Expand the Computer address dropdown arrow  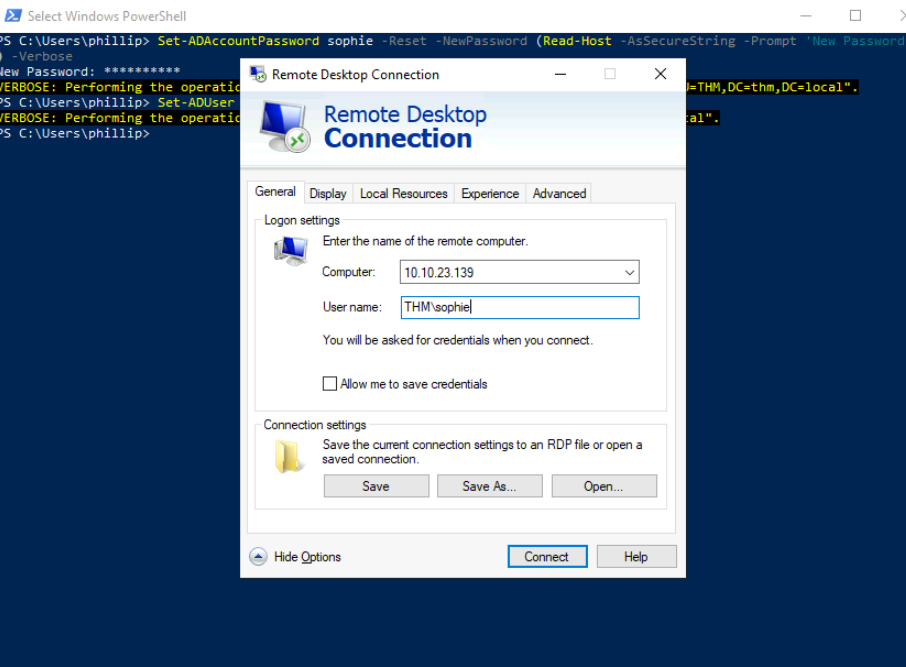point(629,272)
